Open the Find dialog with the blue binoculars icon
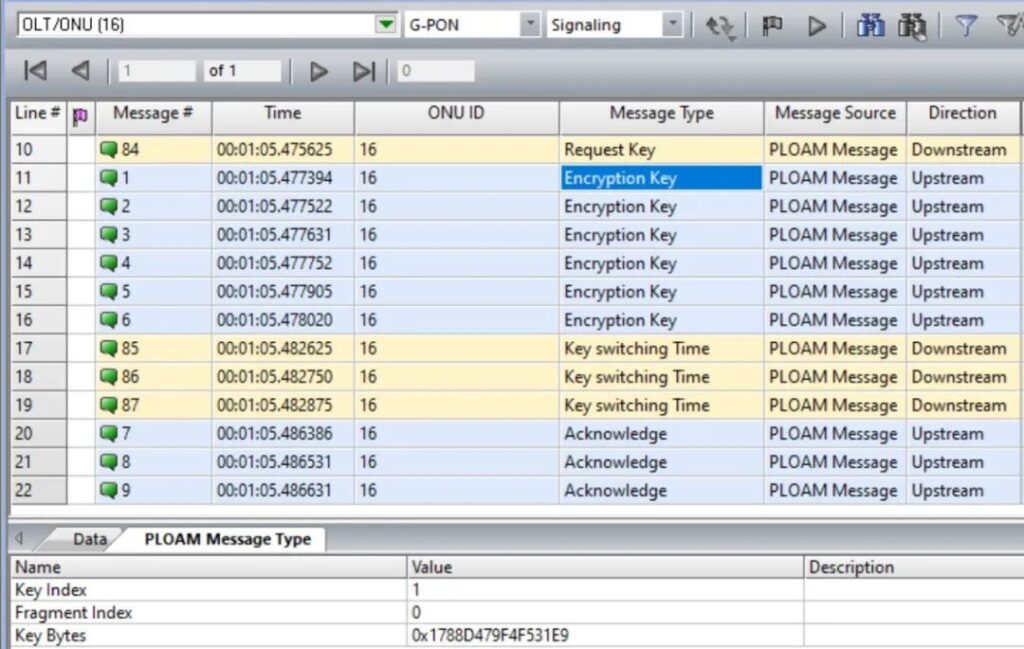The height and width of the screenshot is (649, 1024). tap(870, 22)
